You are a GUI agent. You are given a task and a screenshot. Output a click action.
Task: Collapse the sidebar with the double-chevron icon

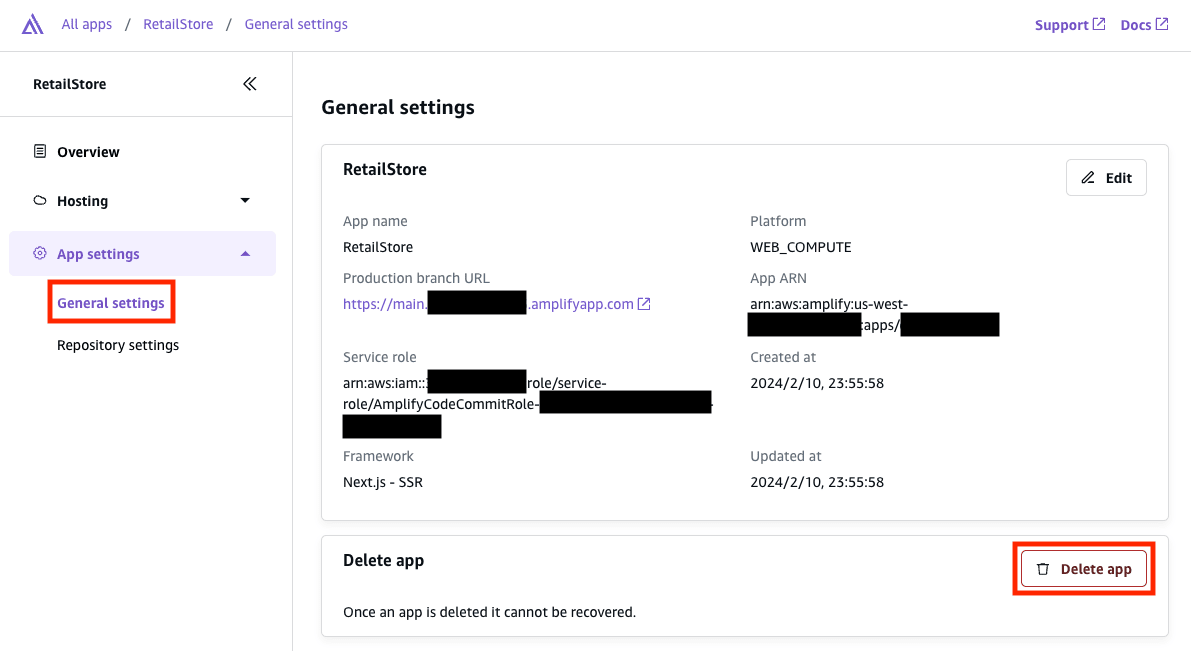click(249, 84)
